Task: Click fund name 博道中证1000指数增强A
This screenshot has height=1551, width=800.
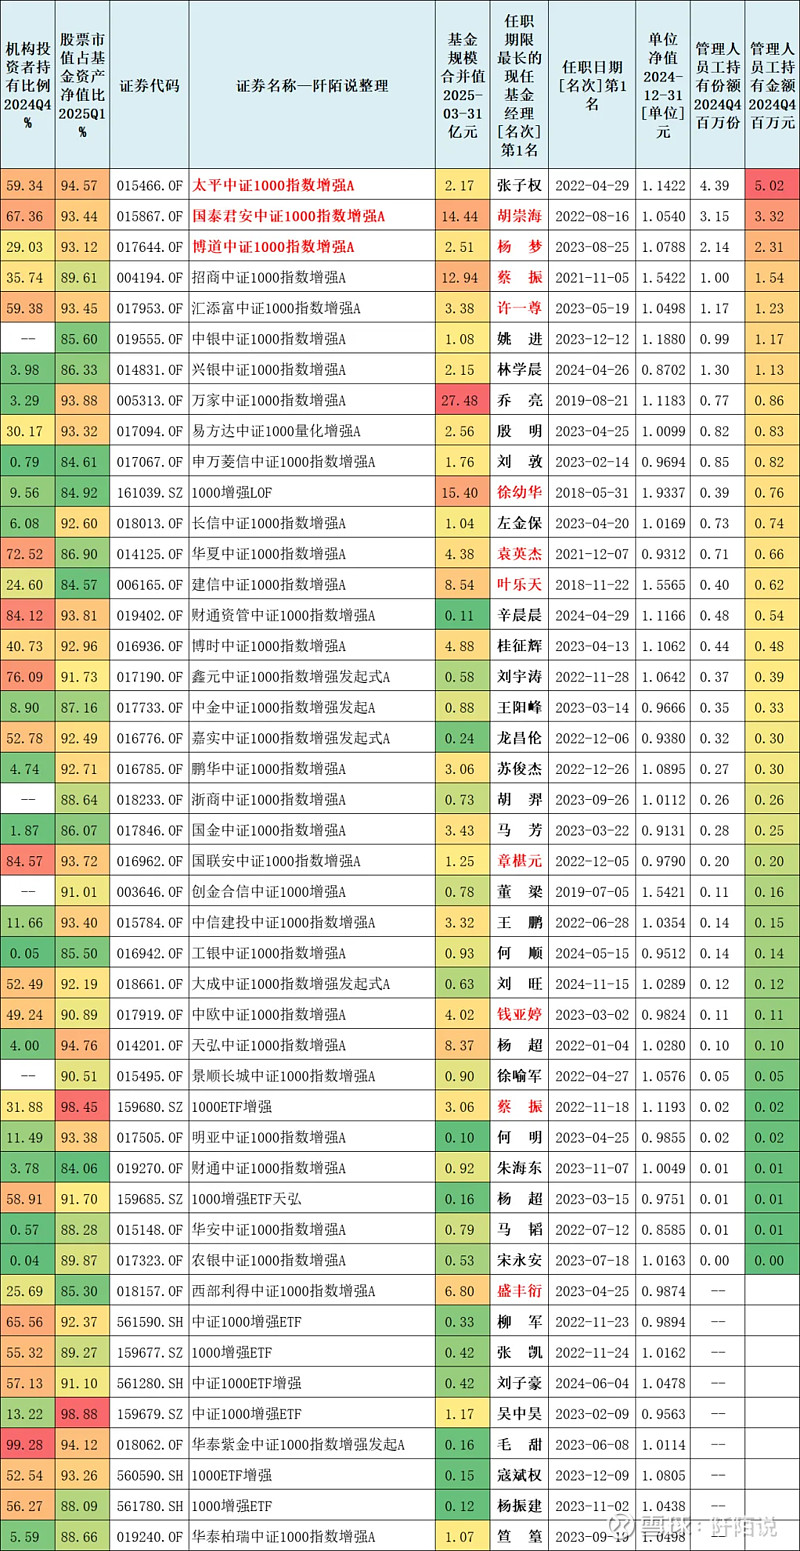Action: point(274,247)
